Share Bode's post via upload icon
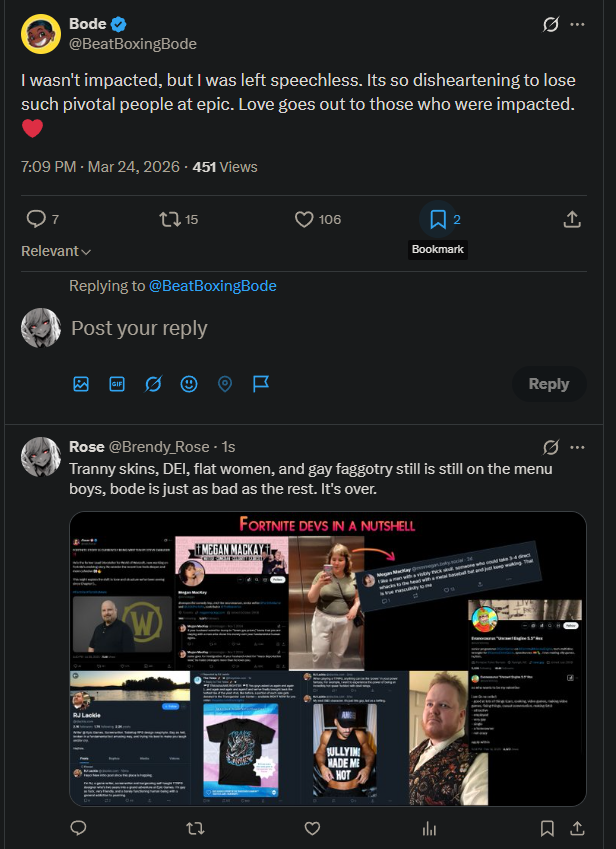This screenshot has height=849, width=616. [x=572, y=219]
